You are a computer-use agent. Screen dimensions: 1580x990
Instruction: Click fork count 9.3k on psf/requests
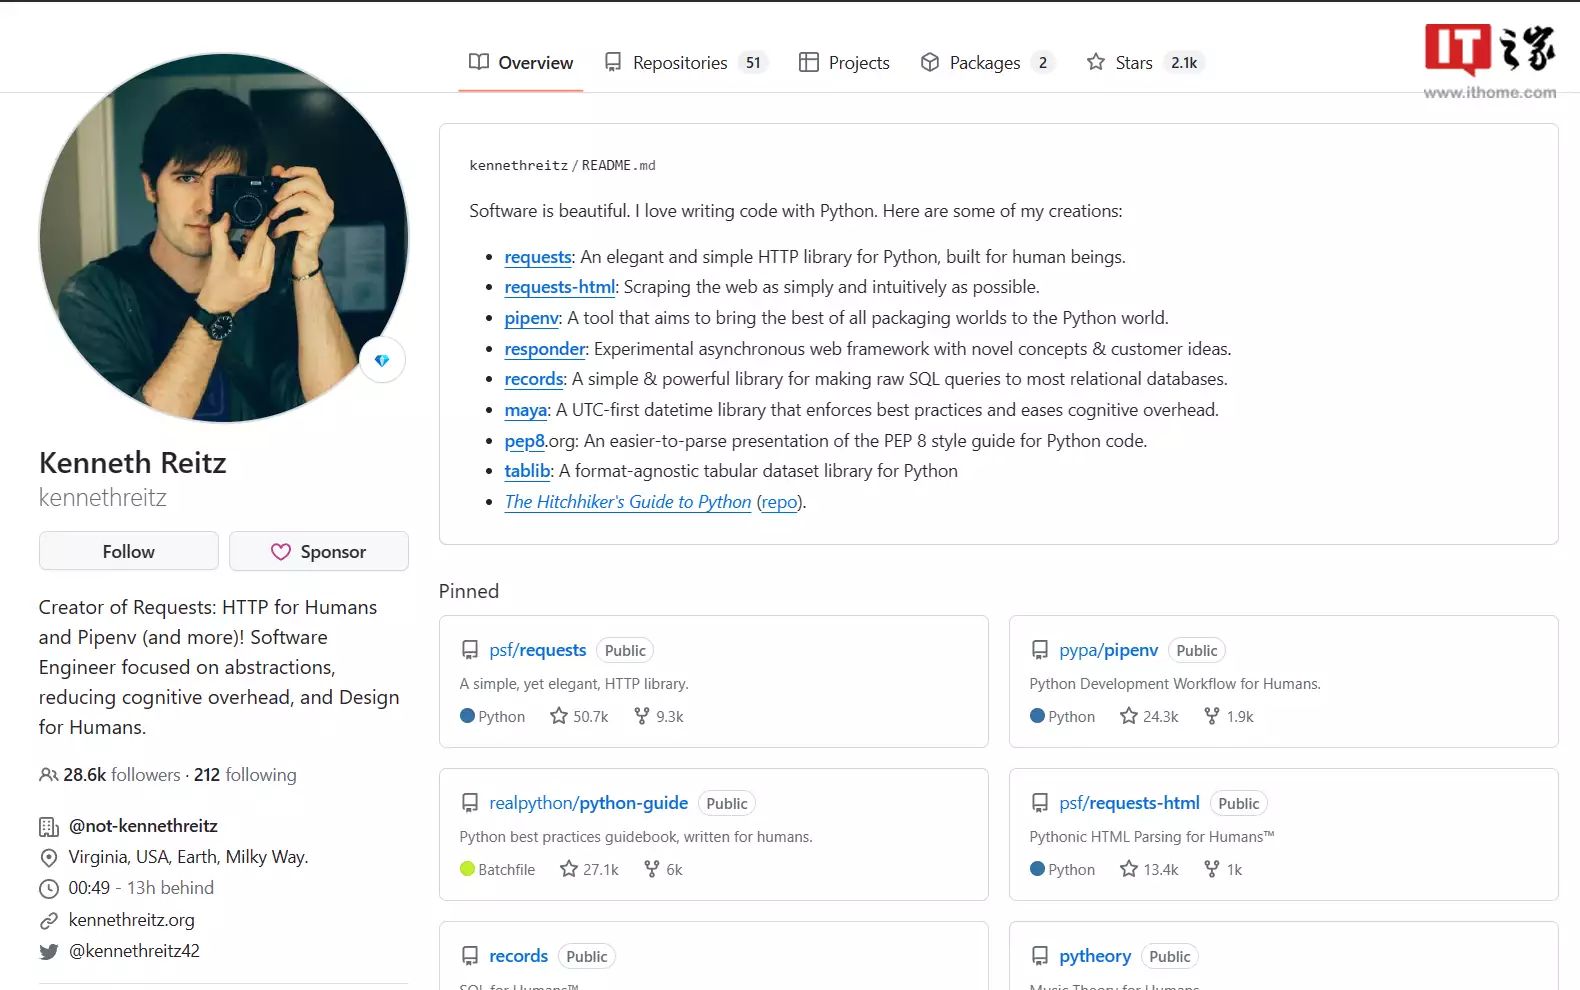[x=659, y=716]
